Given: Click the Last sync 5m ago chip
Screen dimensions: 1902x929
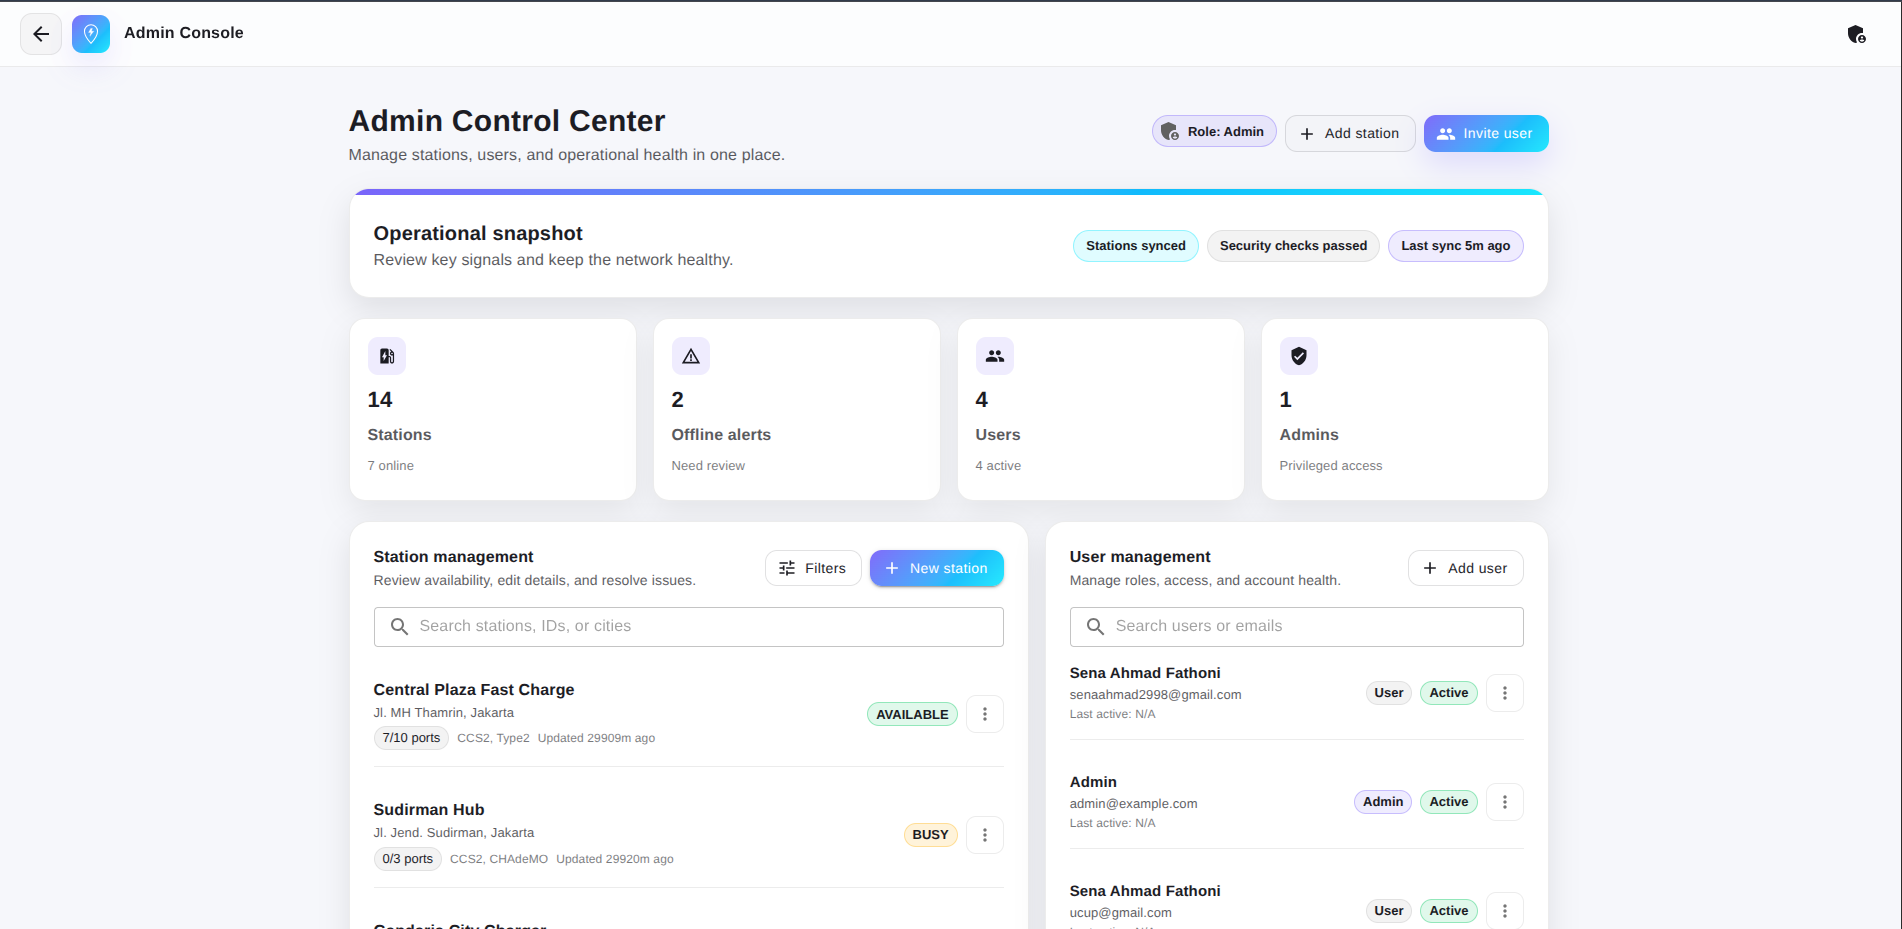Looking at the screenshot, I should click(1455, 246).
